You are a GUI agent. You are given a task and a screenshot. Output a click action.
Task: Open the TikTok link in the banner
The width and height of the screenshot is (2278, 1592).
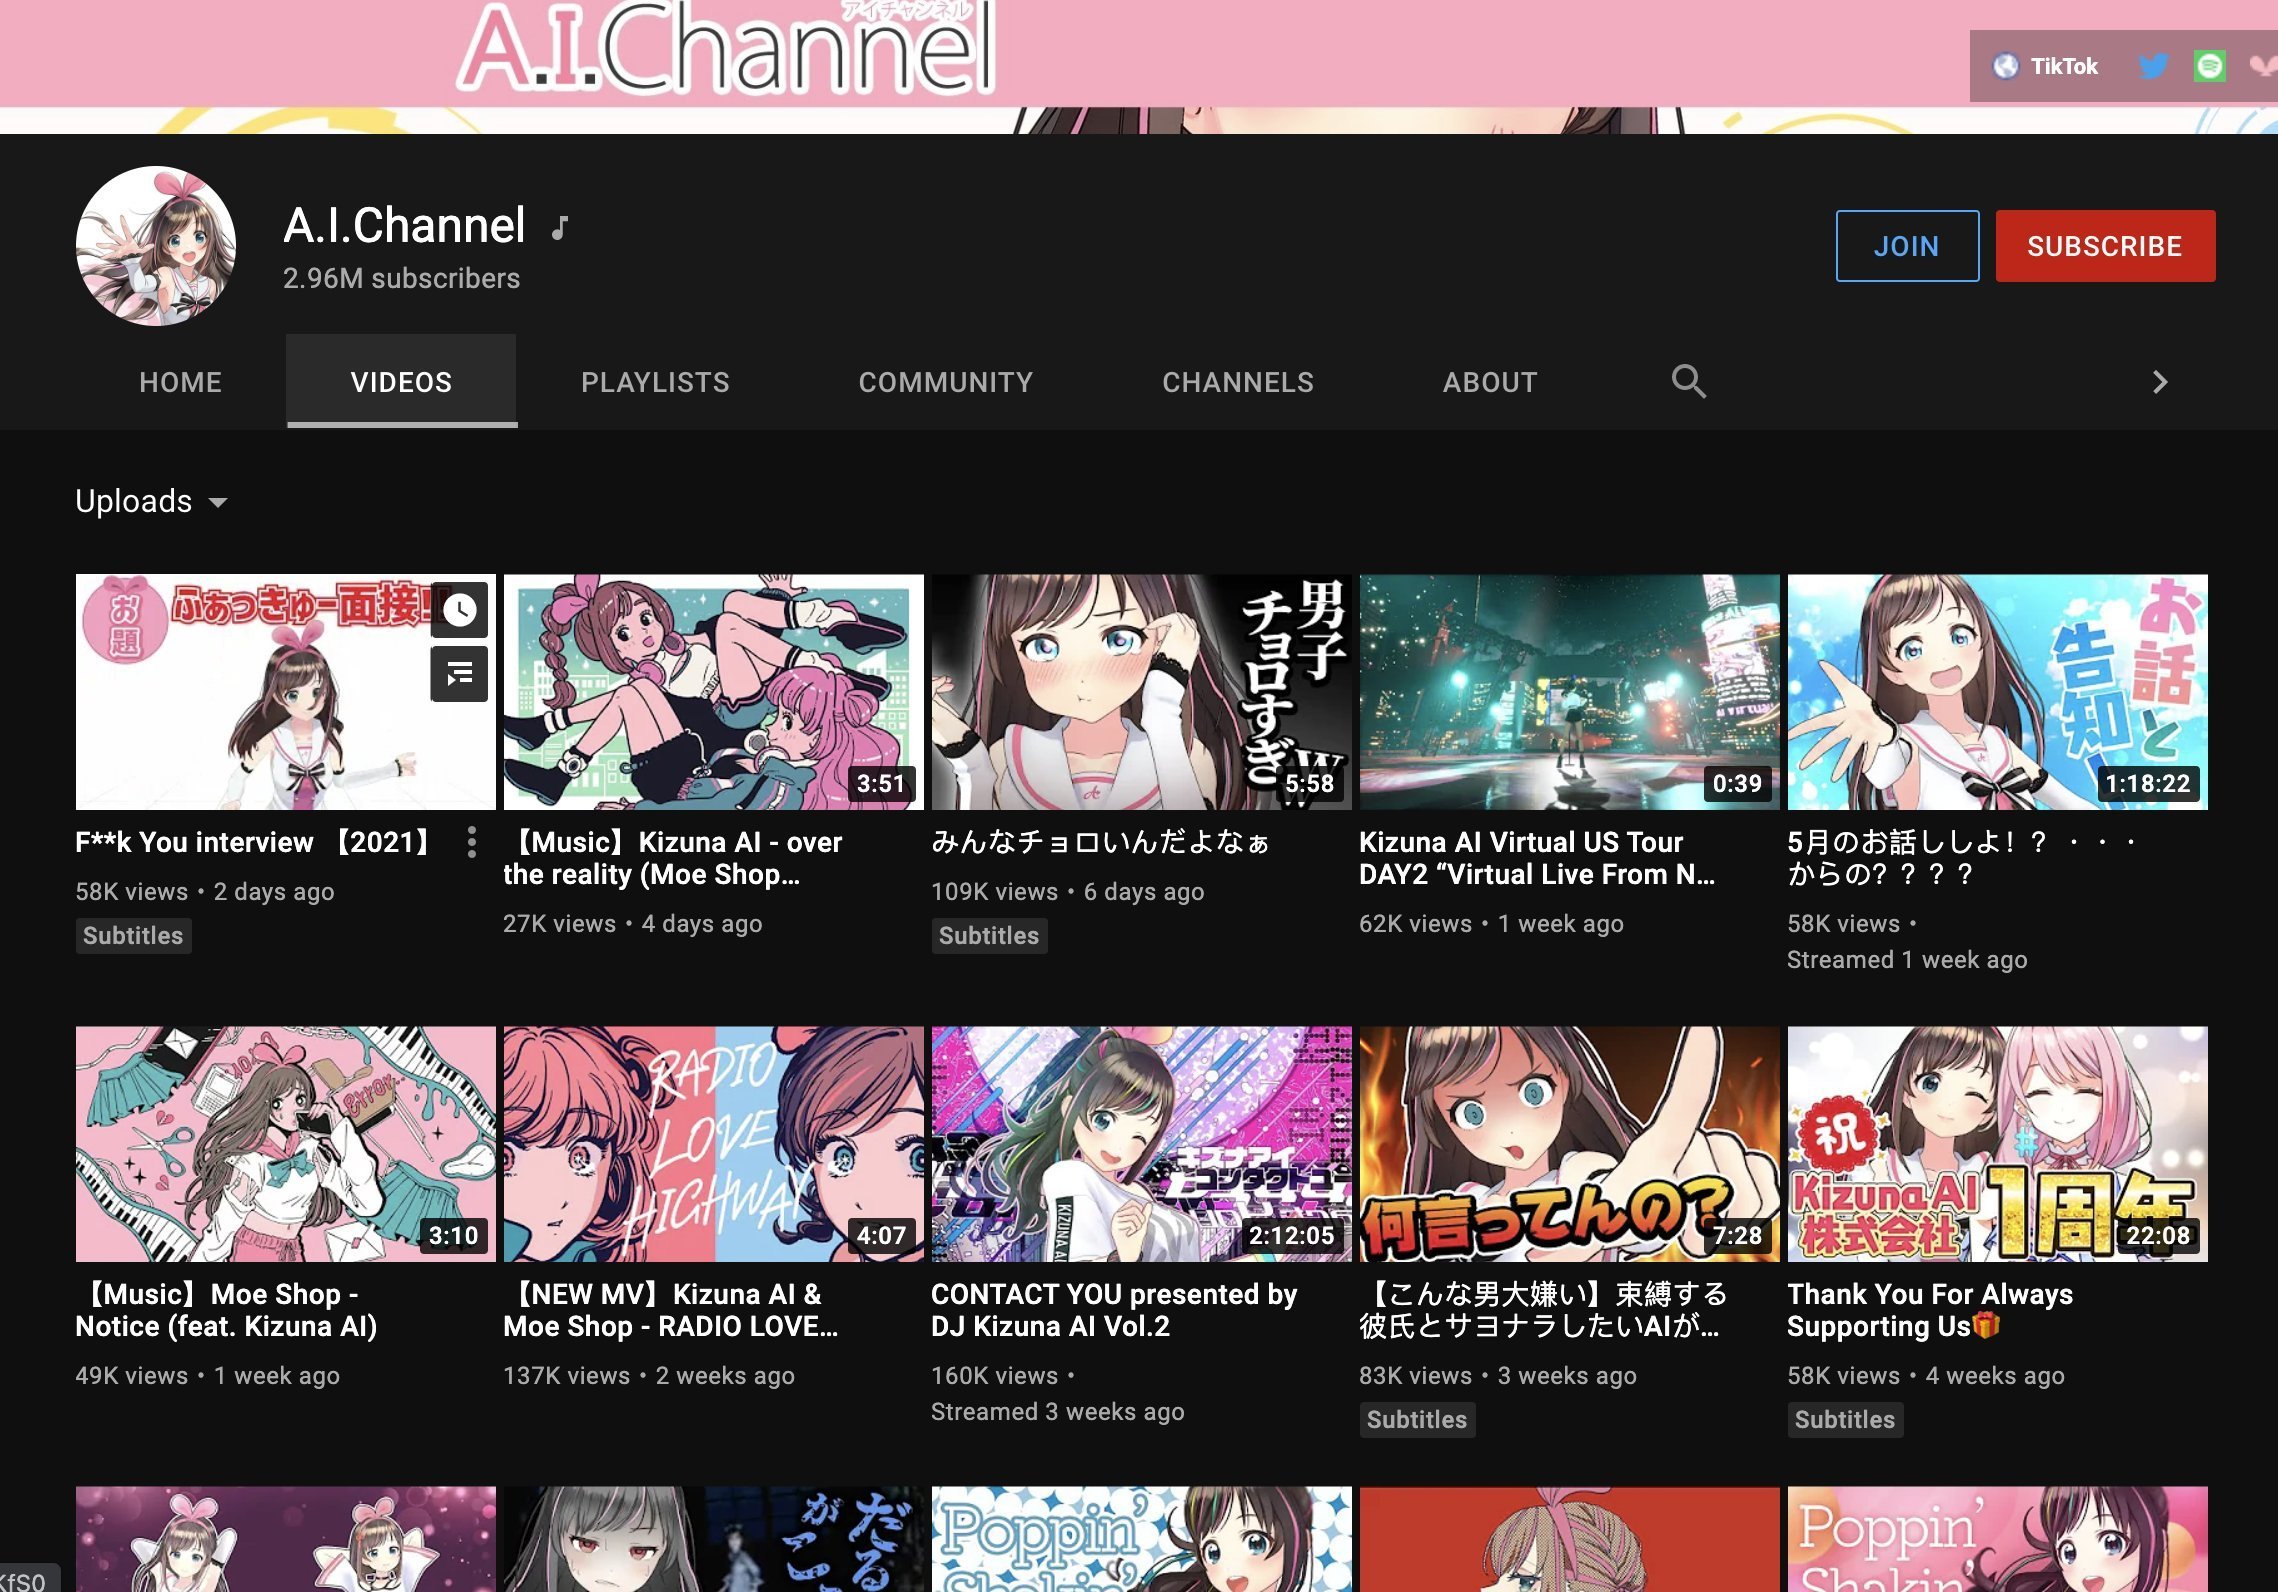[2045, 66]
